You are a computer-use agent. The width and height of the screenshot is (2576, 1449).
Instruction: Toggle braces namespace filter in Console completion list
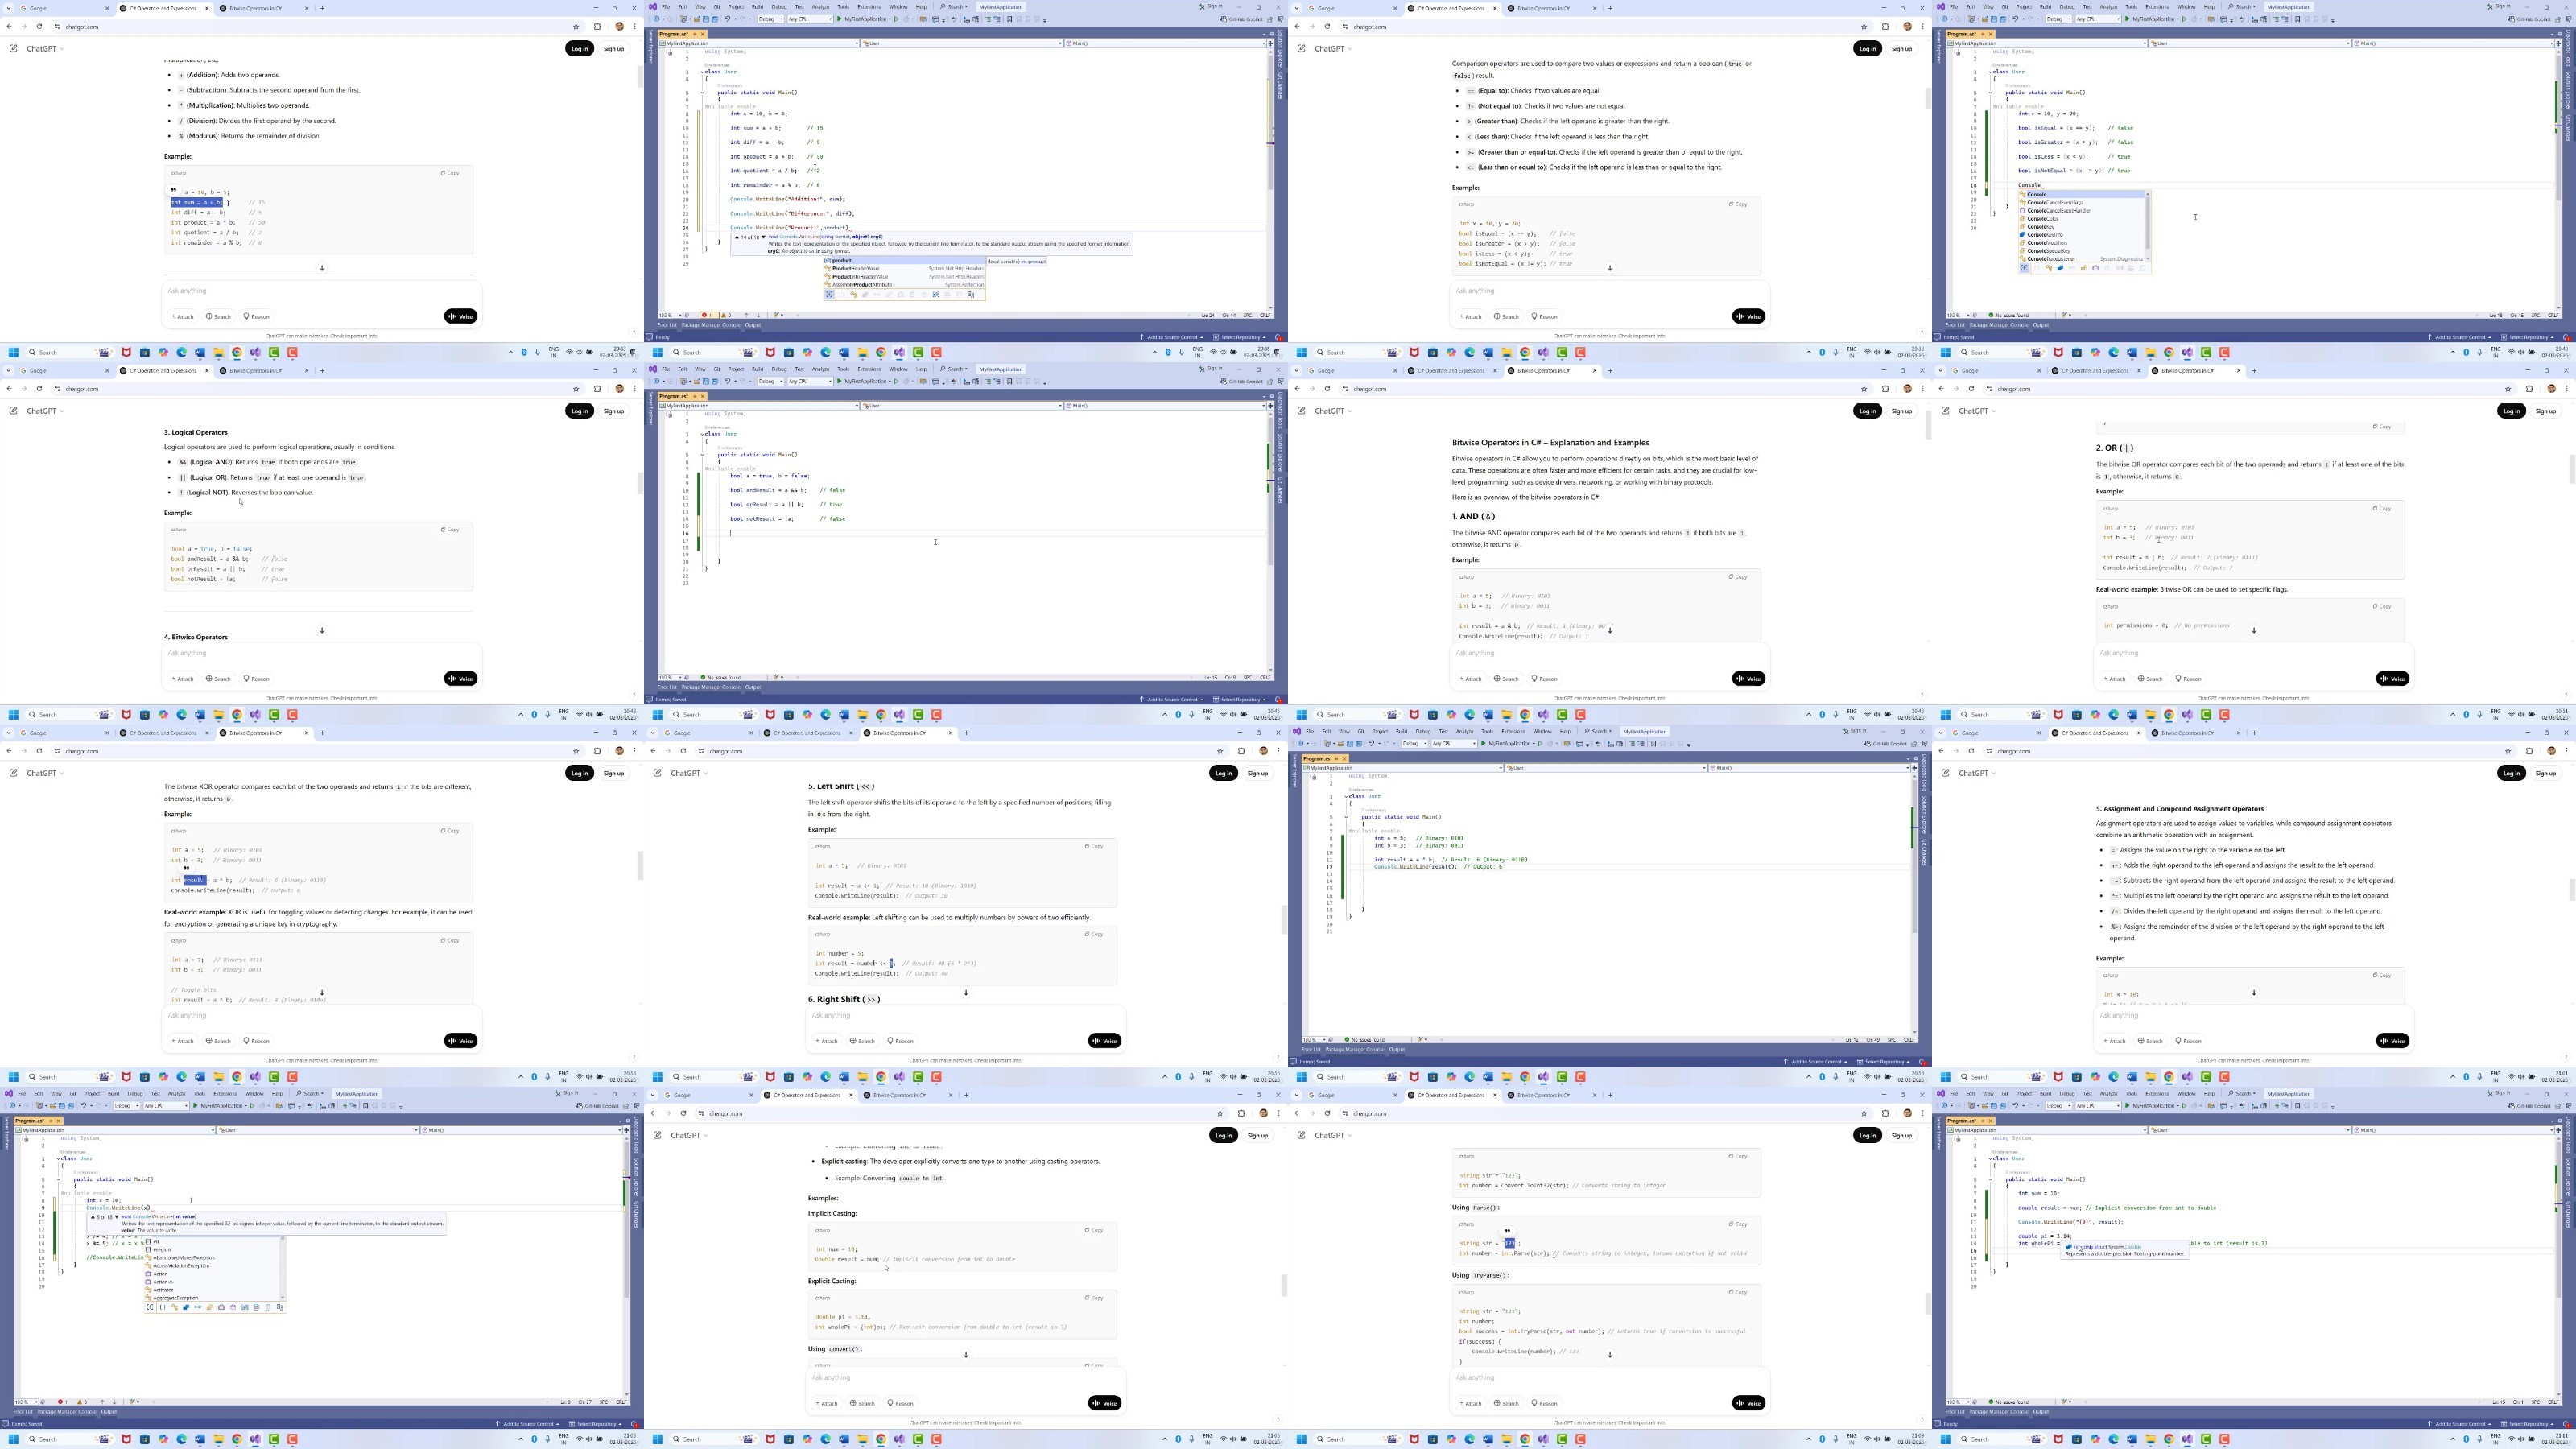pyautogui.click(x=2037, y=268)
